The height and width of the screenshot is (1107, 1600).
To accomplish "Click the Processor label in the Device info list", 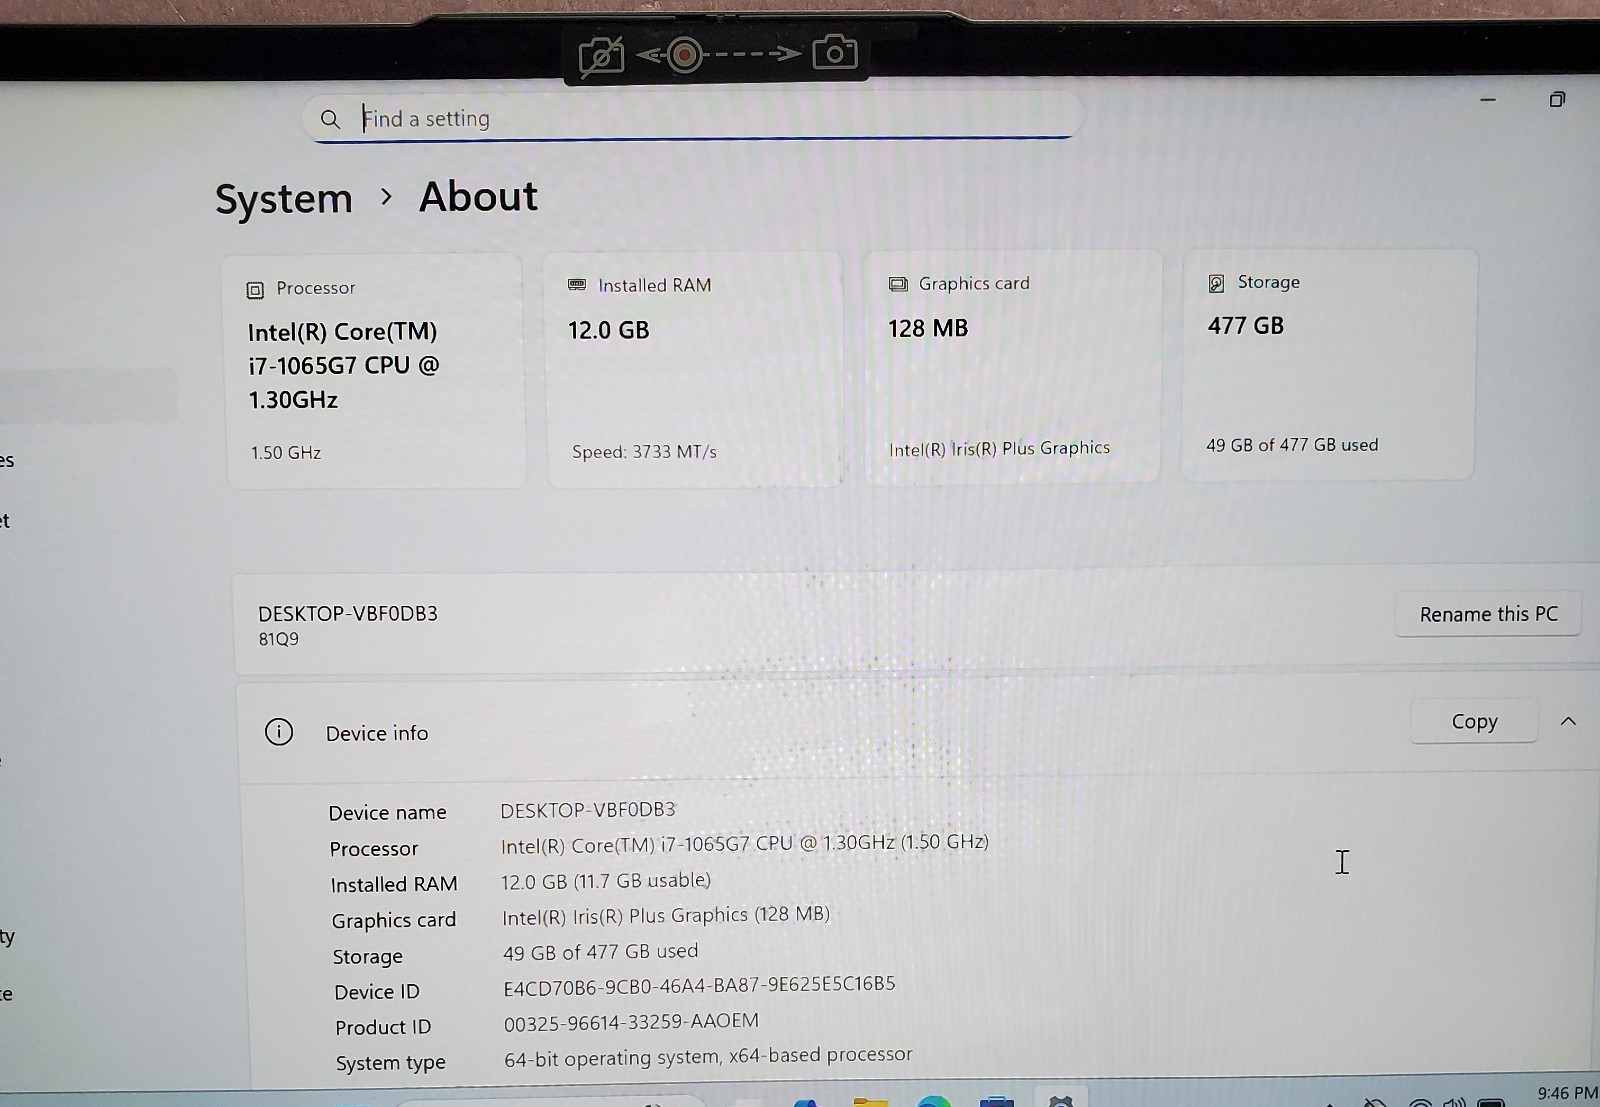I will pyautogui.click(x=374, y=849).
